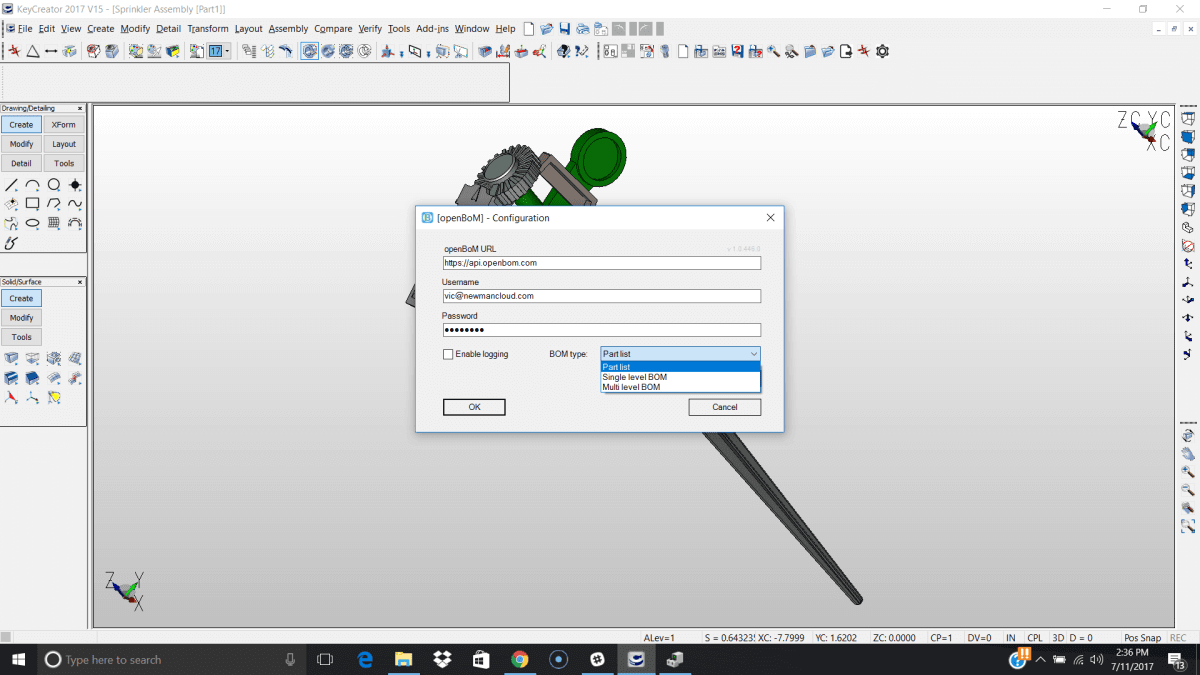The width and height of the screenshot is (1200, 675).
Task: Select the solid block primitive tool
Action: coord(11,358)
